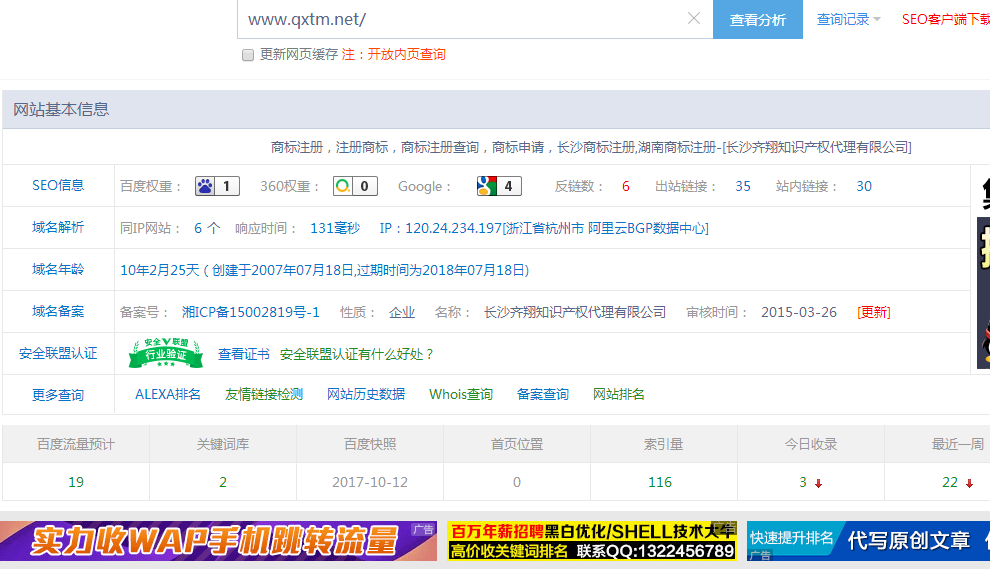Click the 最近一周 value 22

(x=950, y=482)
